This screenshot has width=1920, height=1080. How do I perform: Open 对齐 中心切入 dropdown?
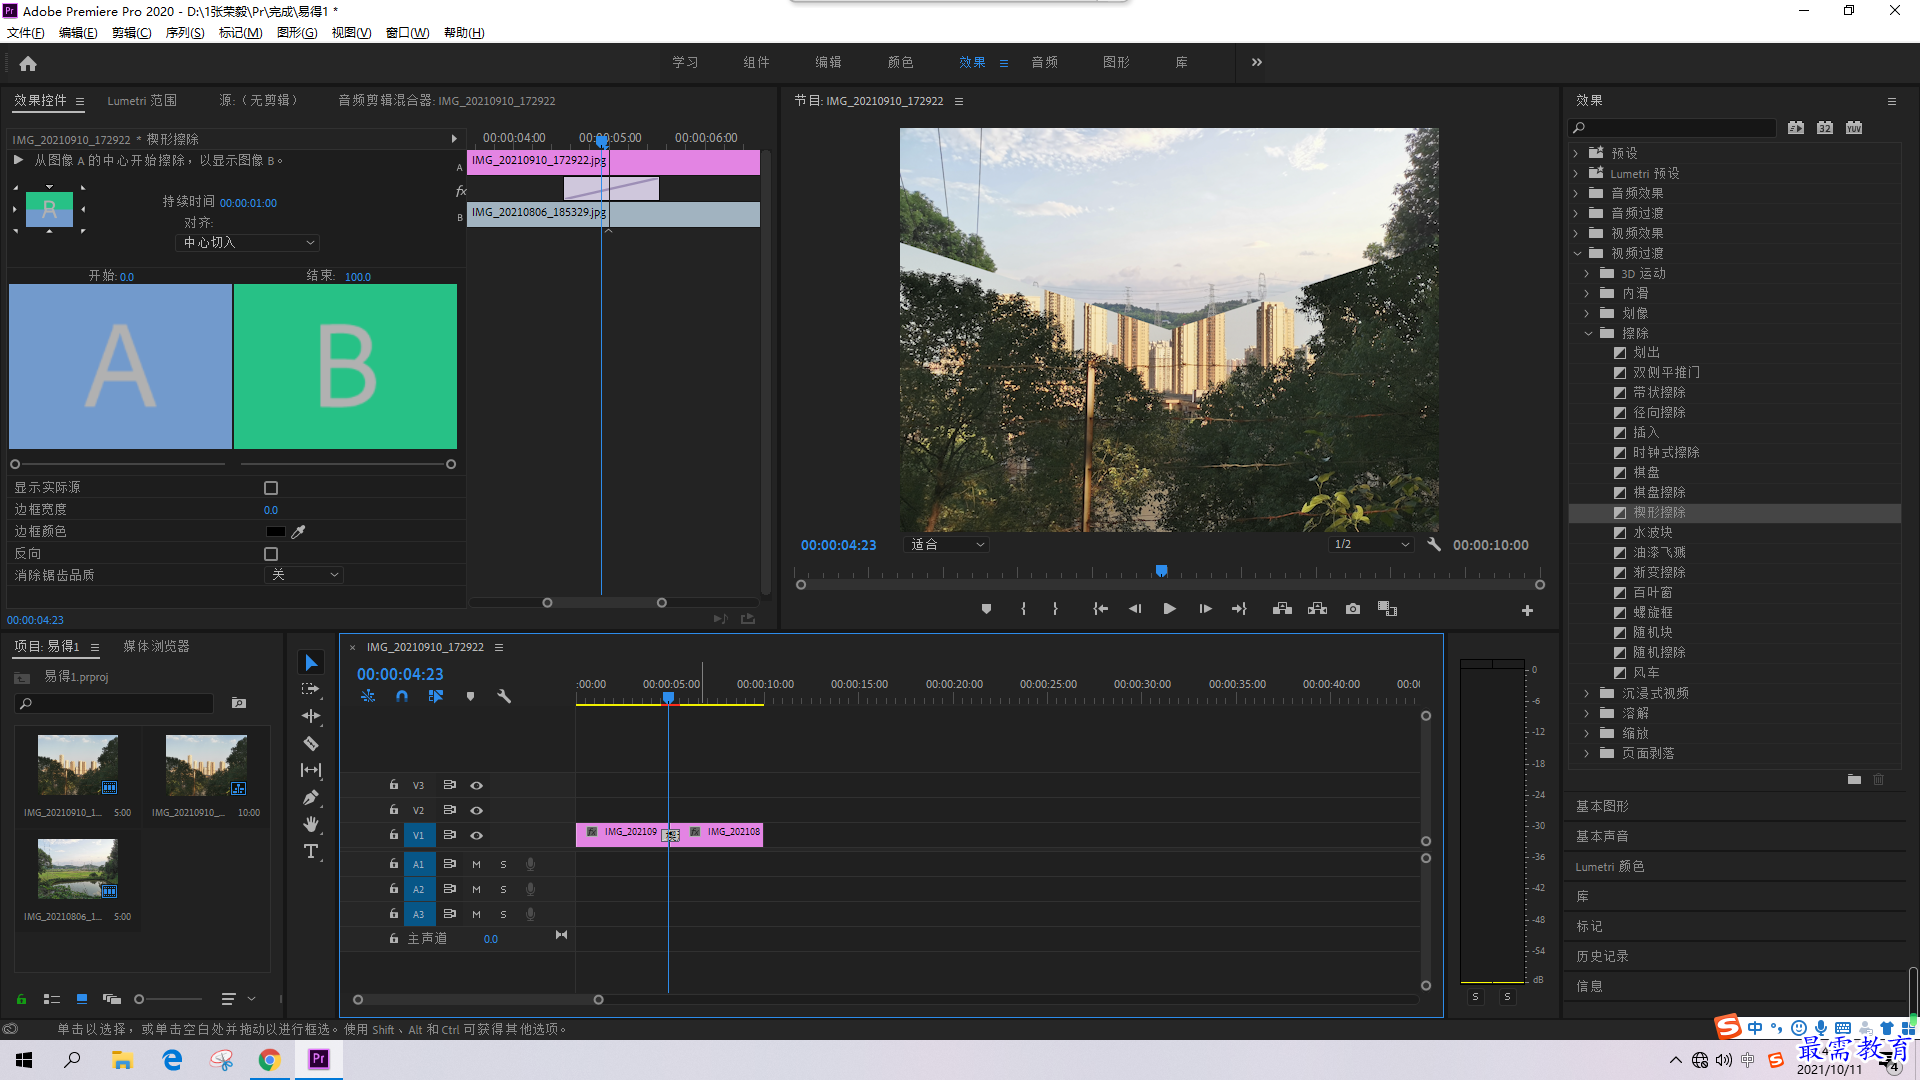248,243
